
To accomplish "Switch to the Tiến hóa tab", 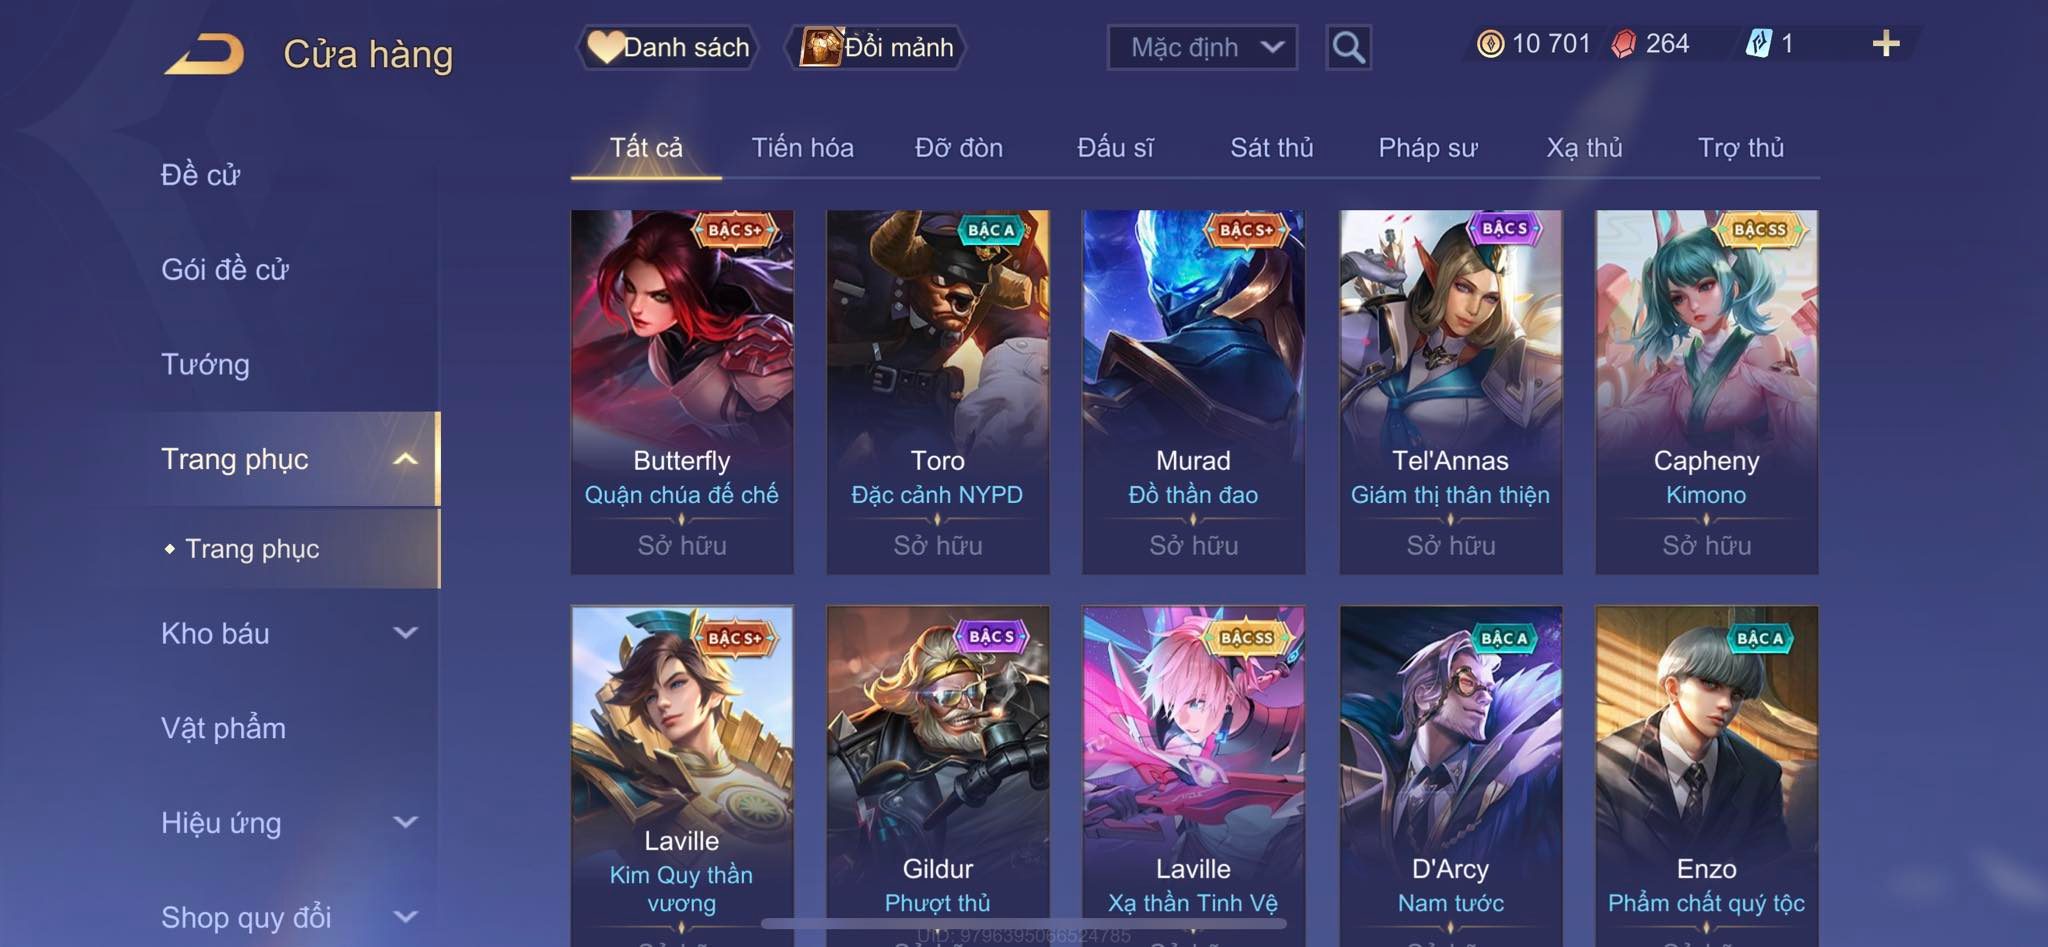I will pos(802,148).
